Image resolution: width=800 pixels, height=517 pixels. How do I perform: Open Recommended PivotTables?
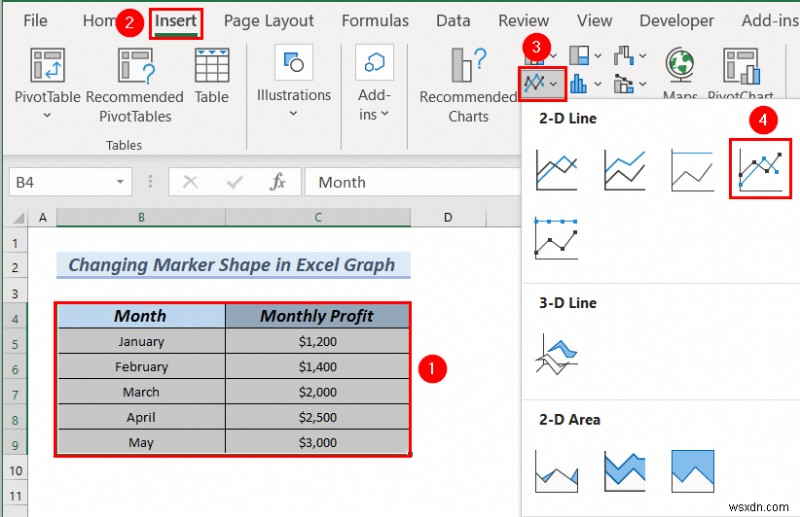[135, 84]
